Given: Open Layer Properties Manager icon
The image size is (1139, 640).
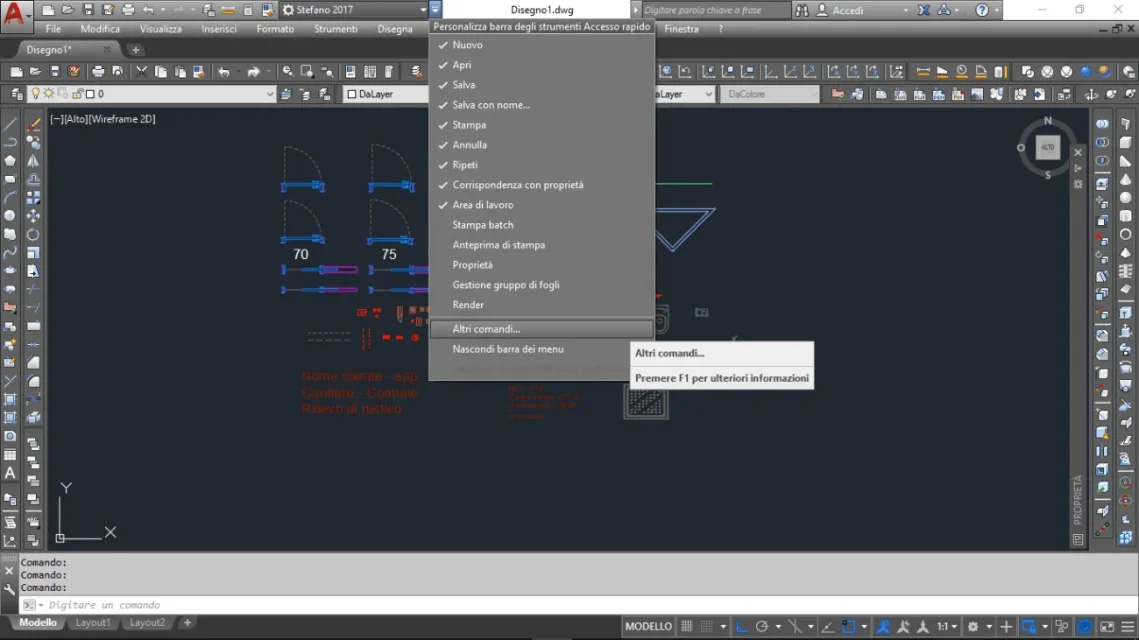Looking at the screenshot, I should point(16,94).
